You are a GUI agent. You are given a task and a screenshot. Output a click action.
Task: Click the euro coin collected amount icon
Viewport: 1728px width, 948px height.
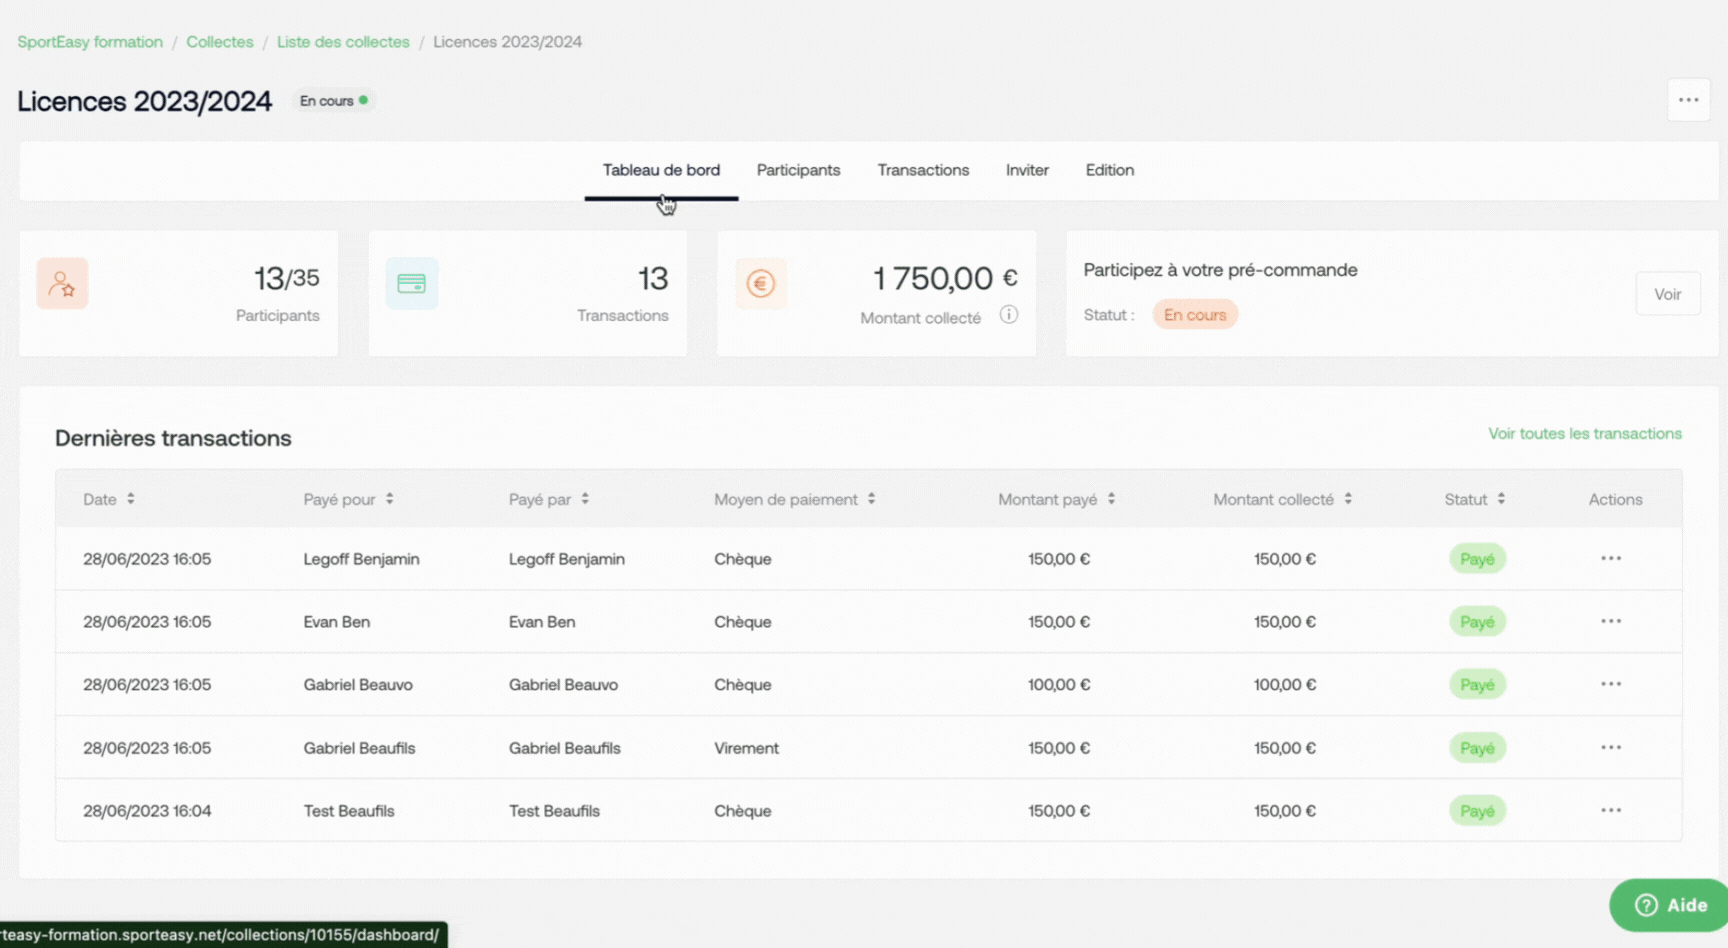tap(760, 284)
